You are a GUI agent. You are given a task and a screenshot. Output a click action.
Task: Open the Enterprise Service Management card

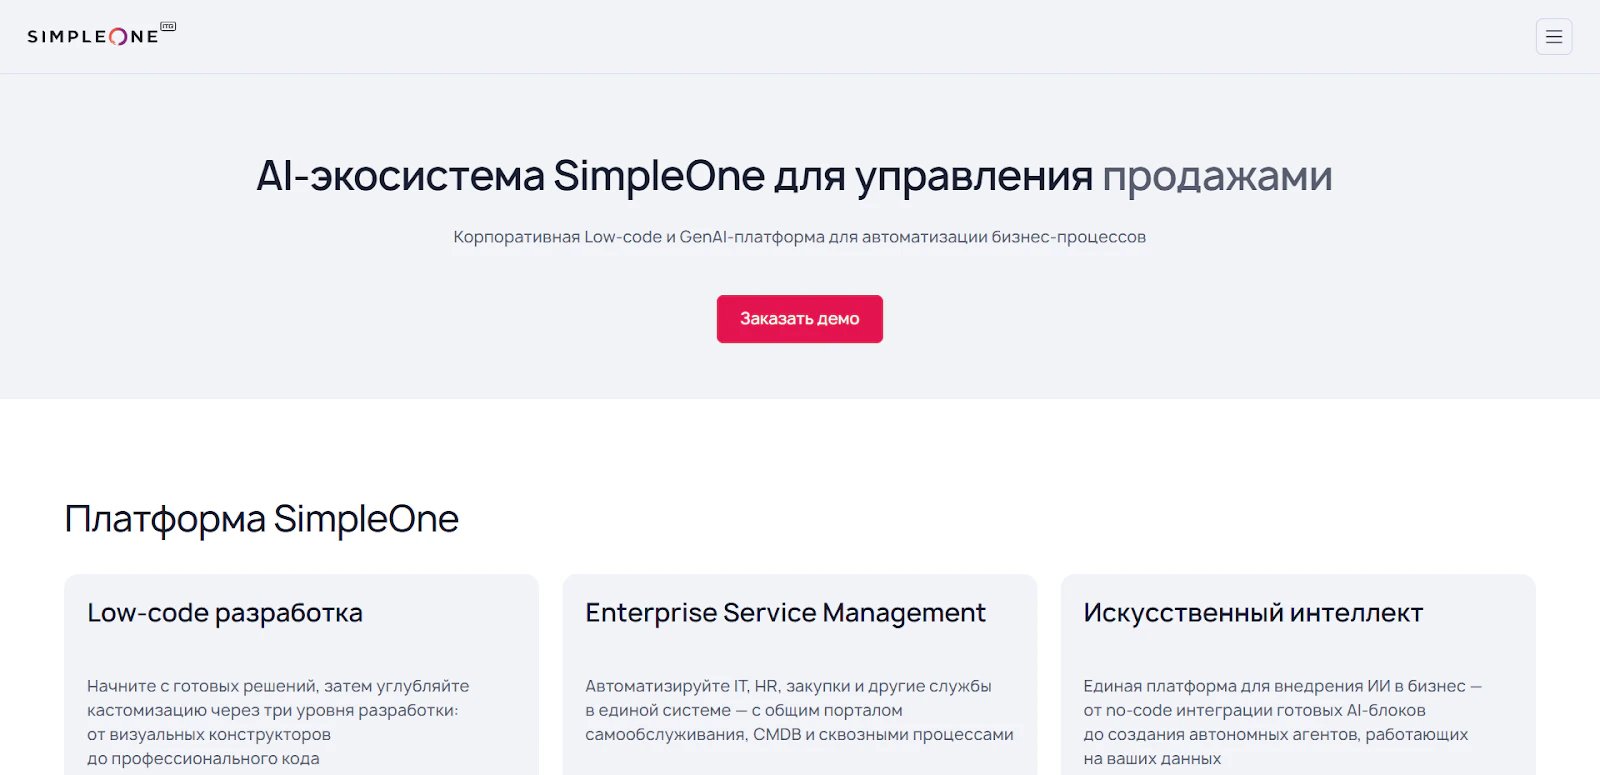pyautogui.click(x=800, y=674)
